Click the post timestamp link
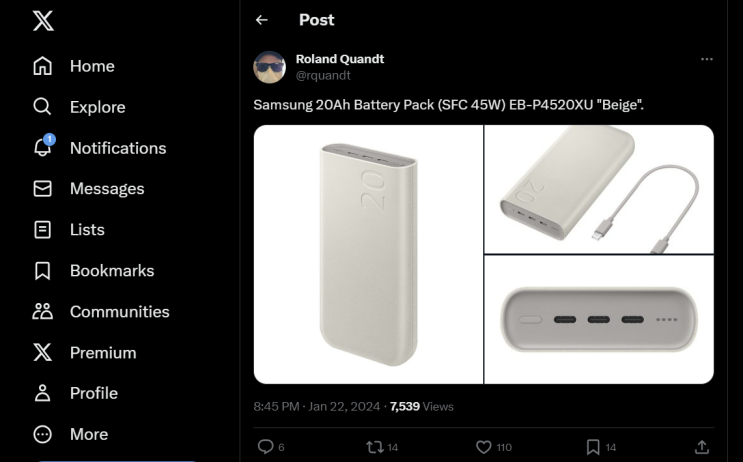 314,406
